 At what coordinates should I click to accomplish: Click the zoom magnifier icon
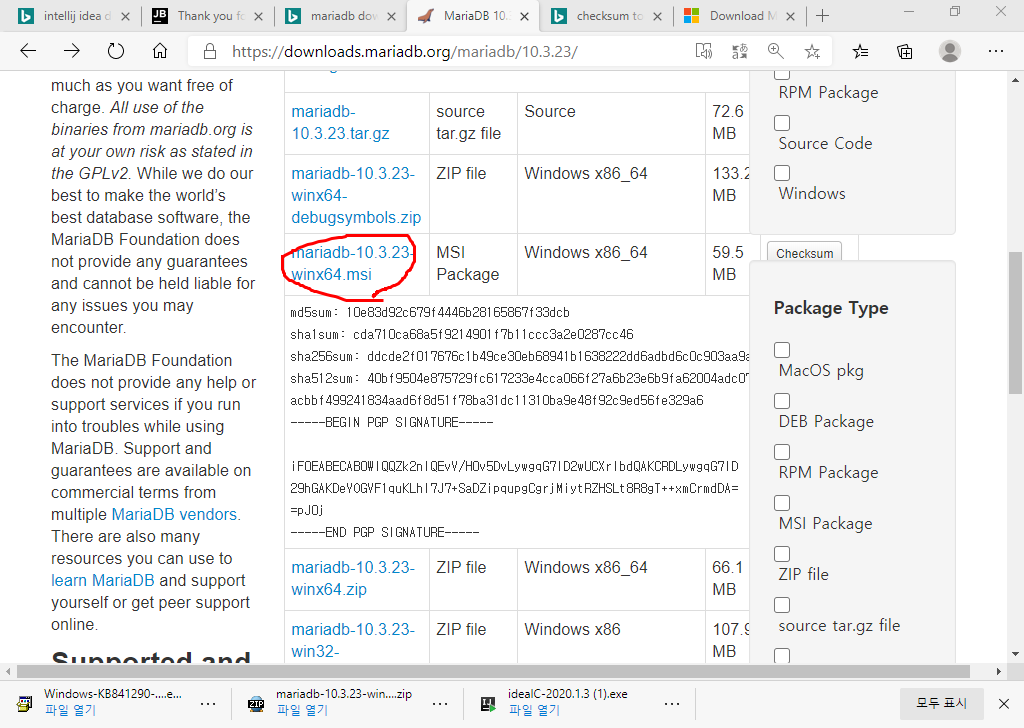[x=775, y=51]
